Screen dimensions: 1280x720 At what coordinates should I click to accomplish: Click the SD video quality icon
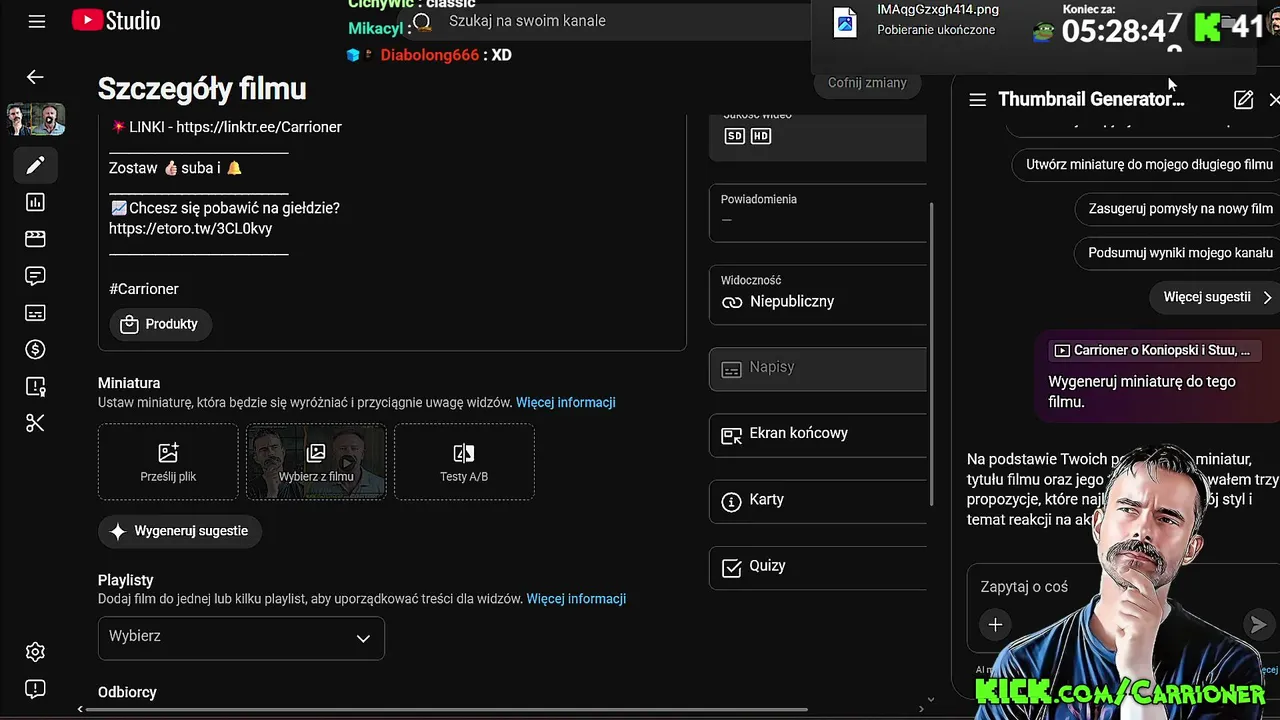point(735,136)
